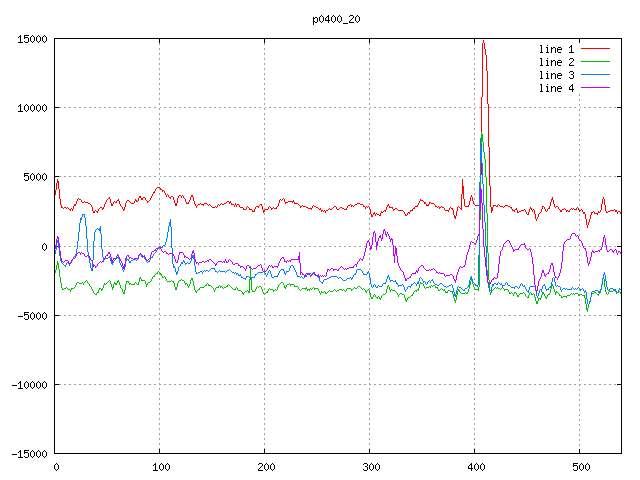Click the y-axis label 15000
Viewport: 640px width, 480px height.
tap(32, 39)
